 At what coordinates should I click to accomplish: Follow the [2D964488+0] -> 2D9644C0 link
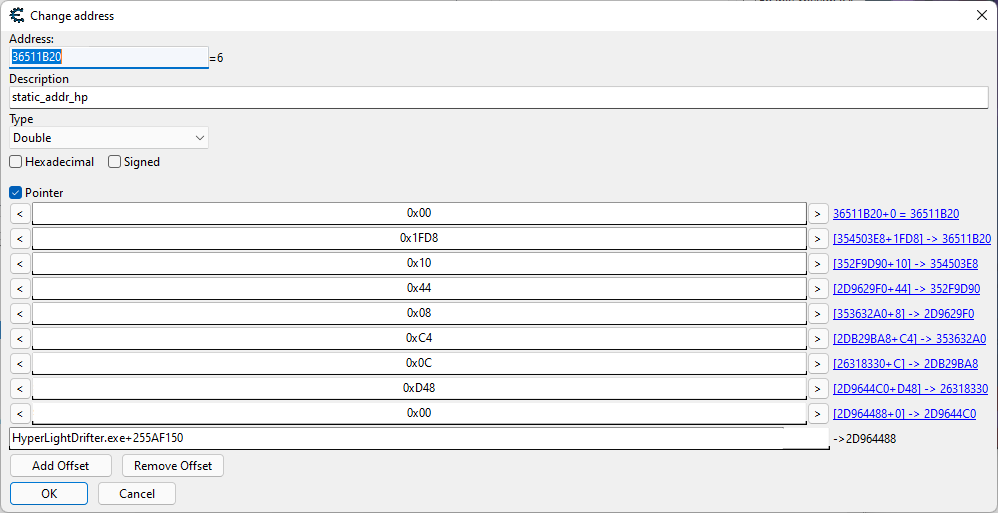[904, 414]
